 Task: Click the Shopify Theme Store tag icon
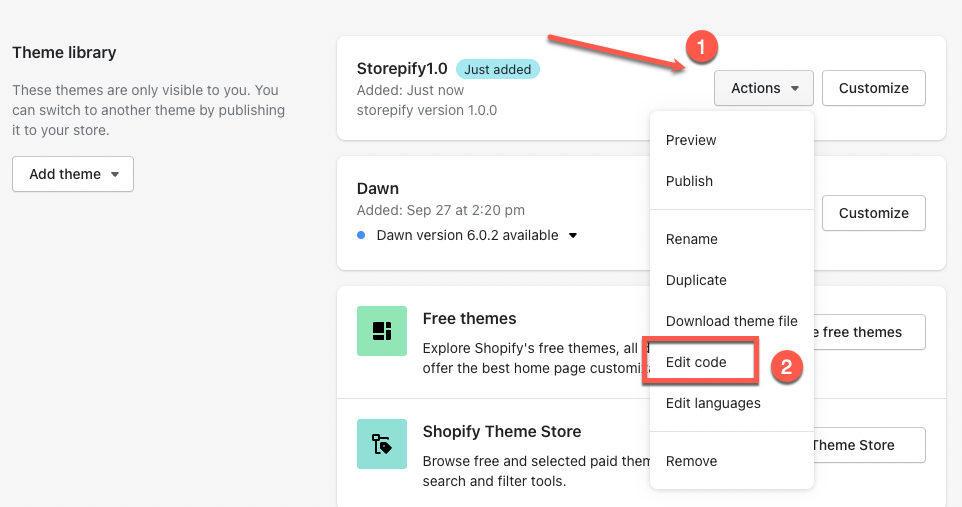click(x=382, y=444)
